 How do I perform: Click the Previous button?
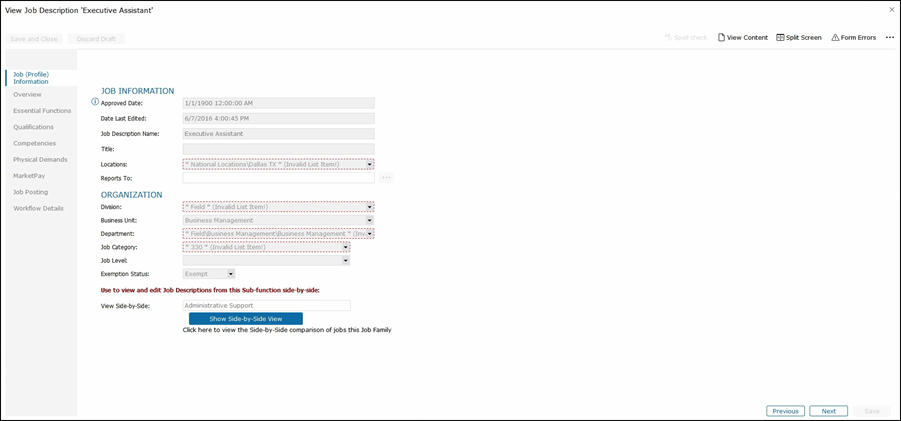(x=785, y=411)
